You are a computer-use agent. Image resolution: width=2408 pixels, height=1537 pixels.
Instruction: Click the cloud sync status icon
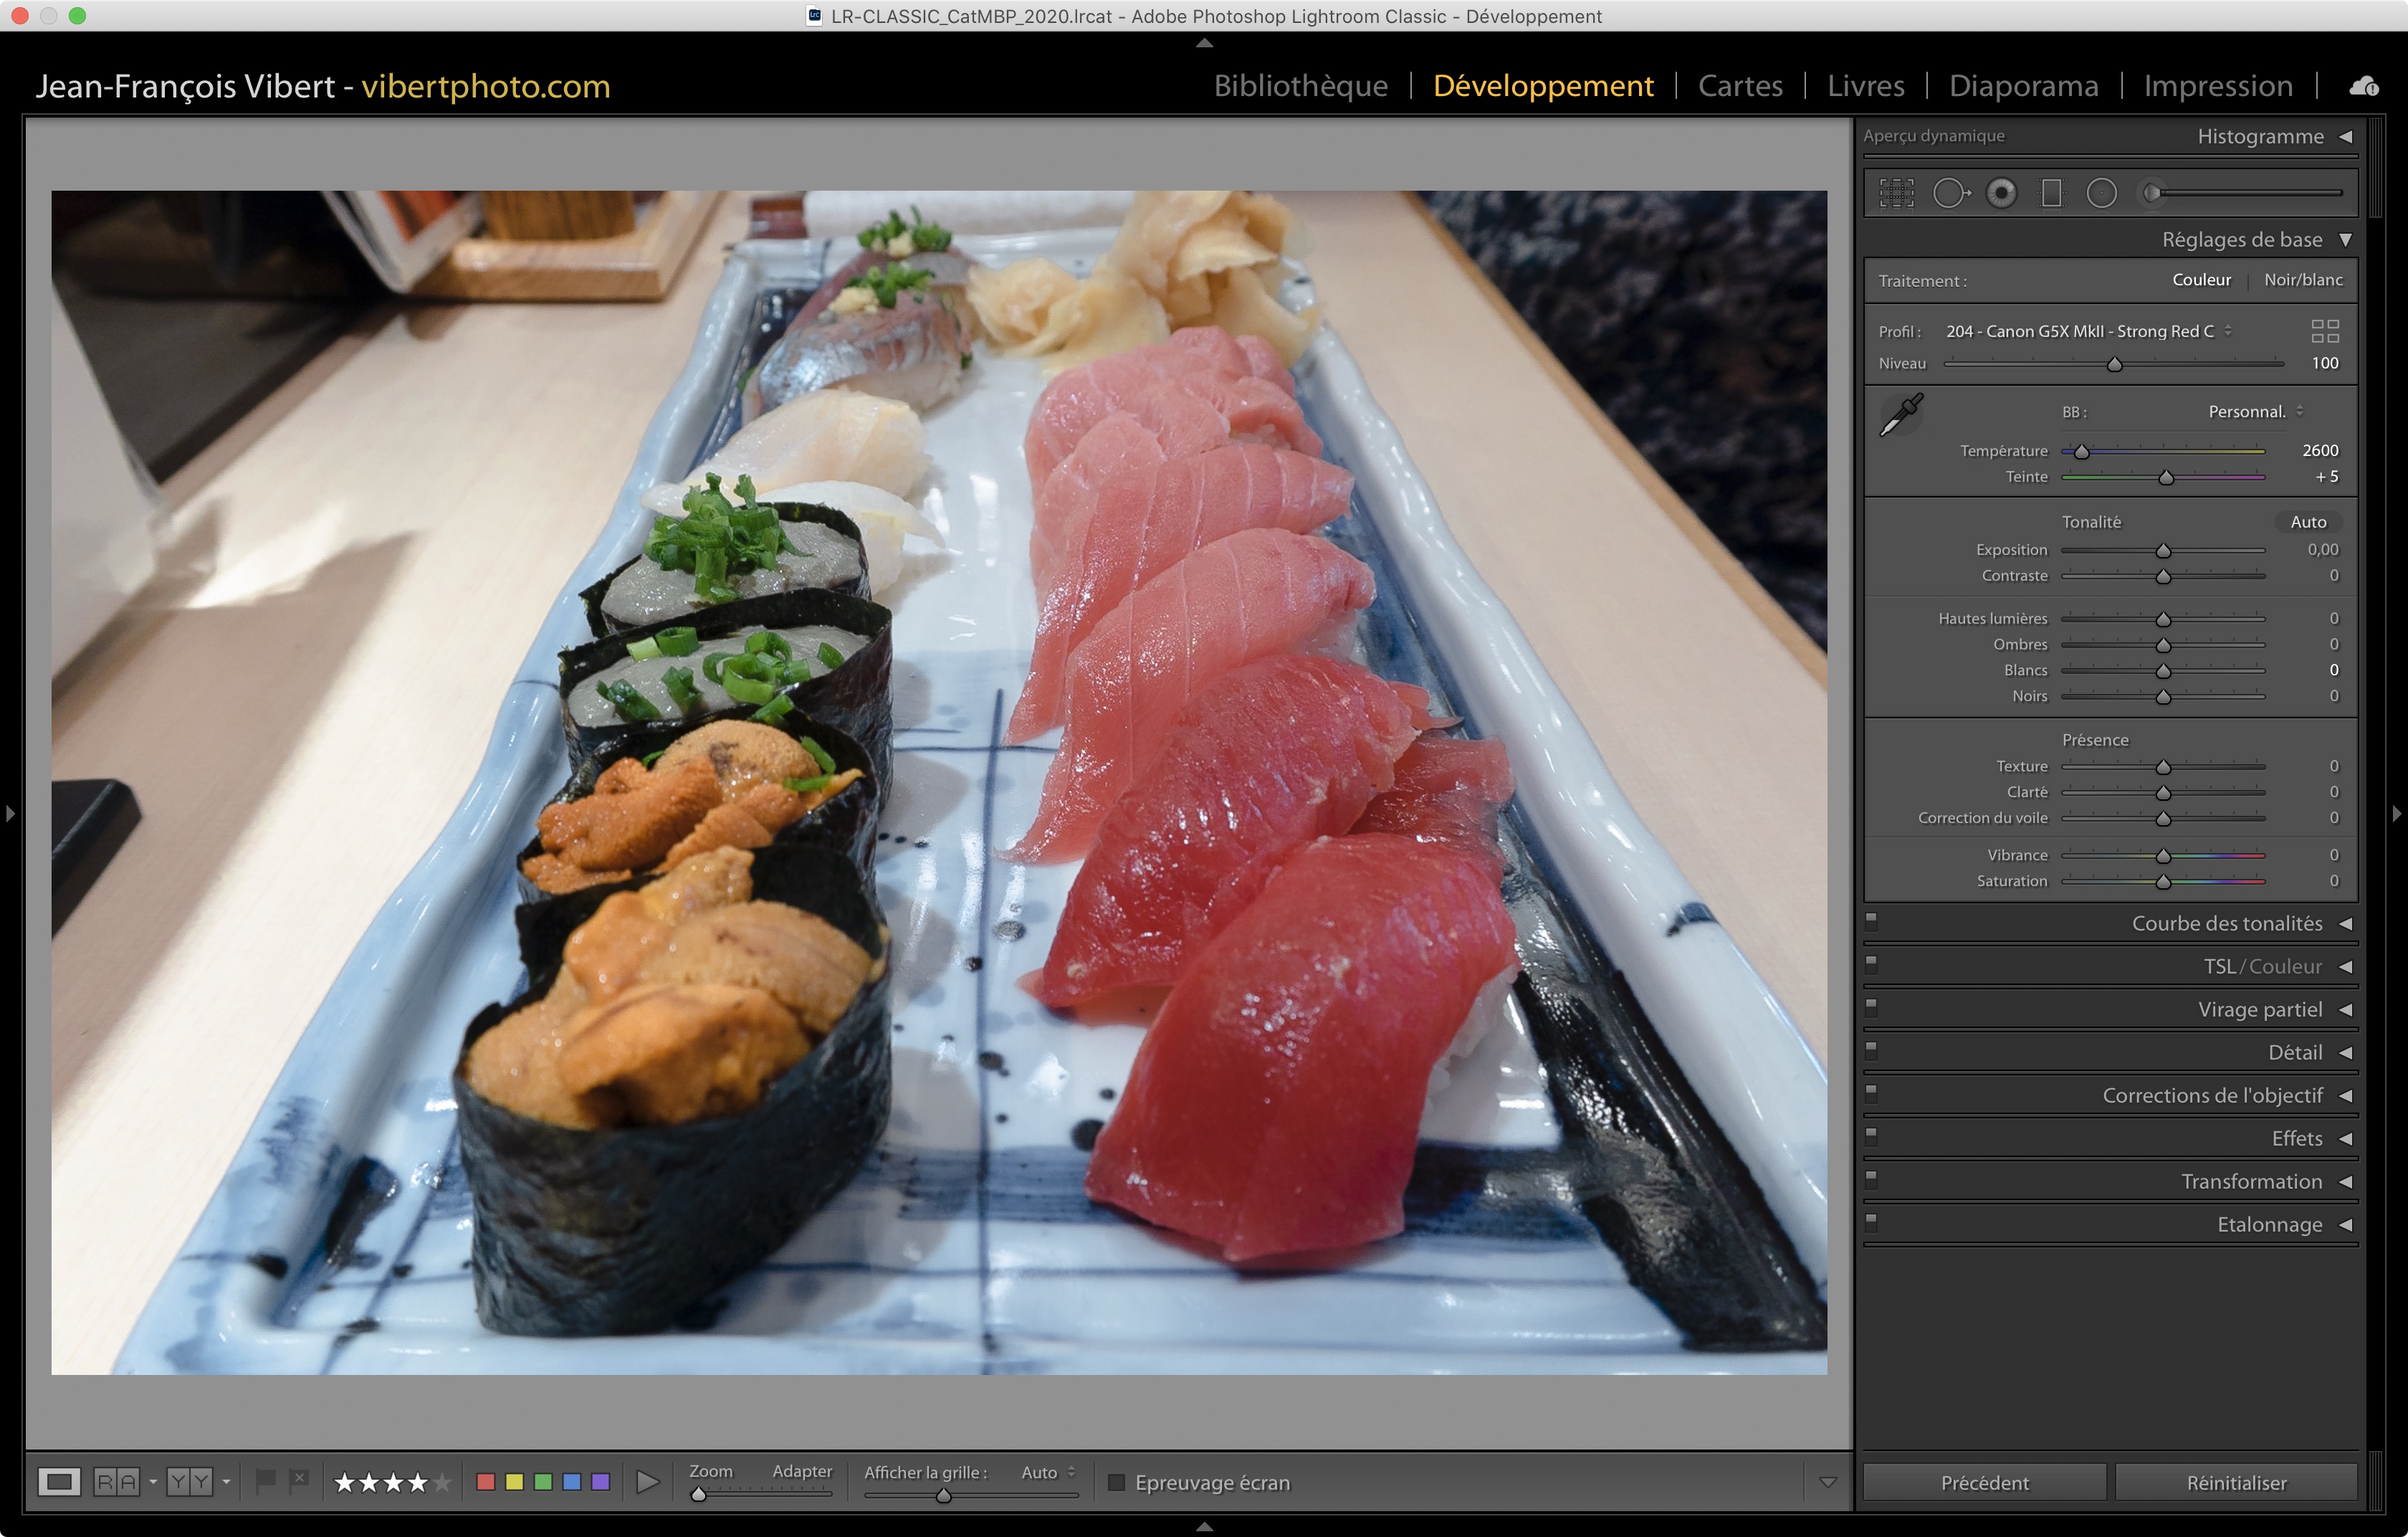[x=2364, y=86]
